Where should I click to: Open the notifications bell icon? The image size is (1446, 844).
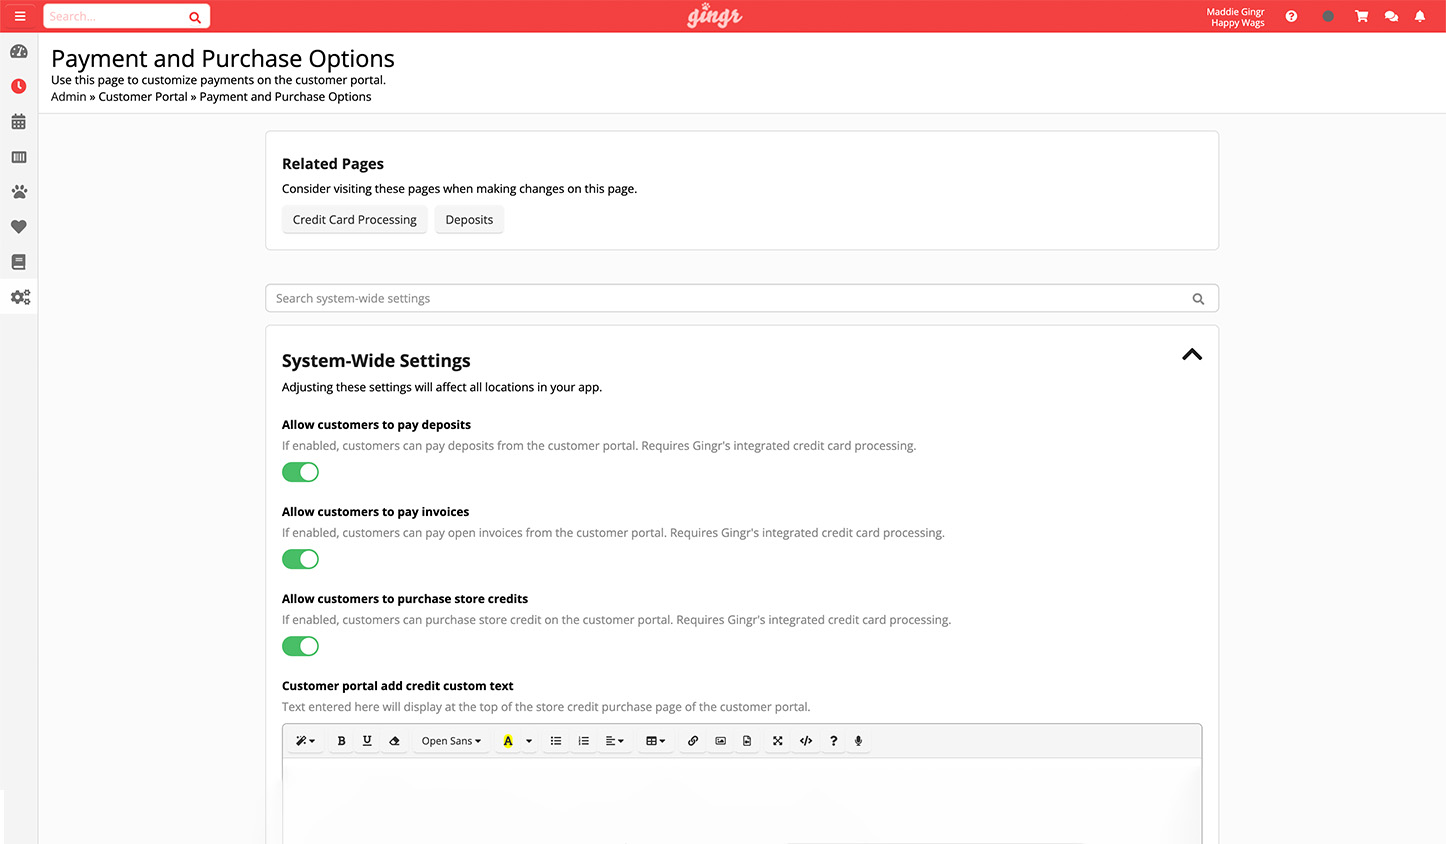pos(1419,17)
